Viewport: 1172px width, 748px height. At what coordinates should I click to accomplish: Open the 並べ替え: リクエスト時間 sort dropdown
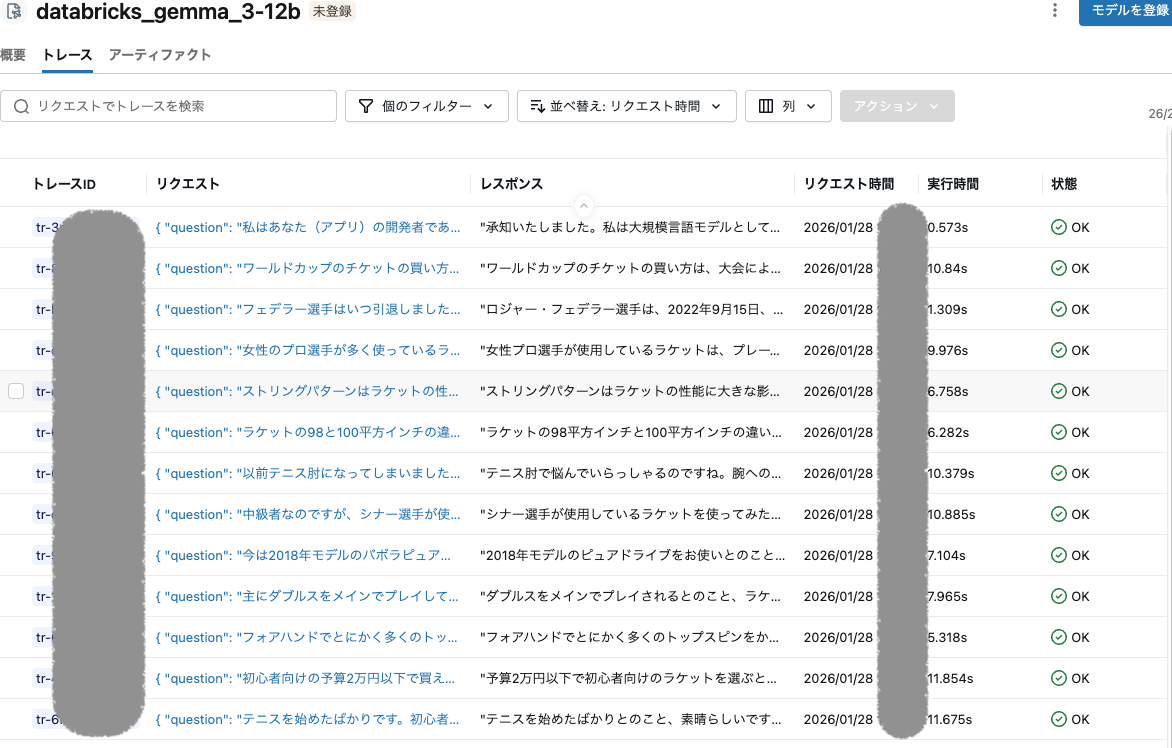pyautogui.click(x=627, y=106)
